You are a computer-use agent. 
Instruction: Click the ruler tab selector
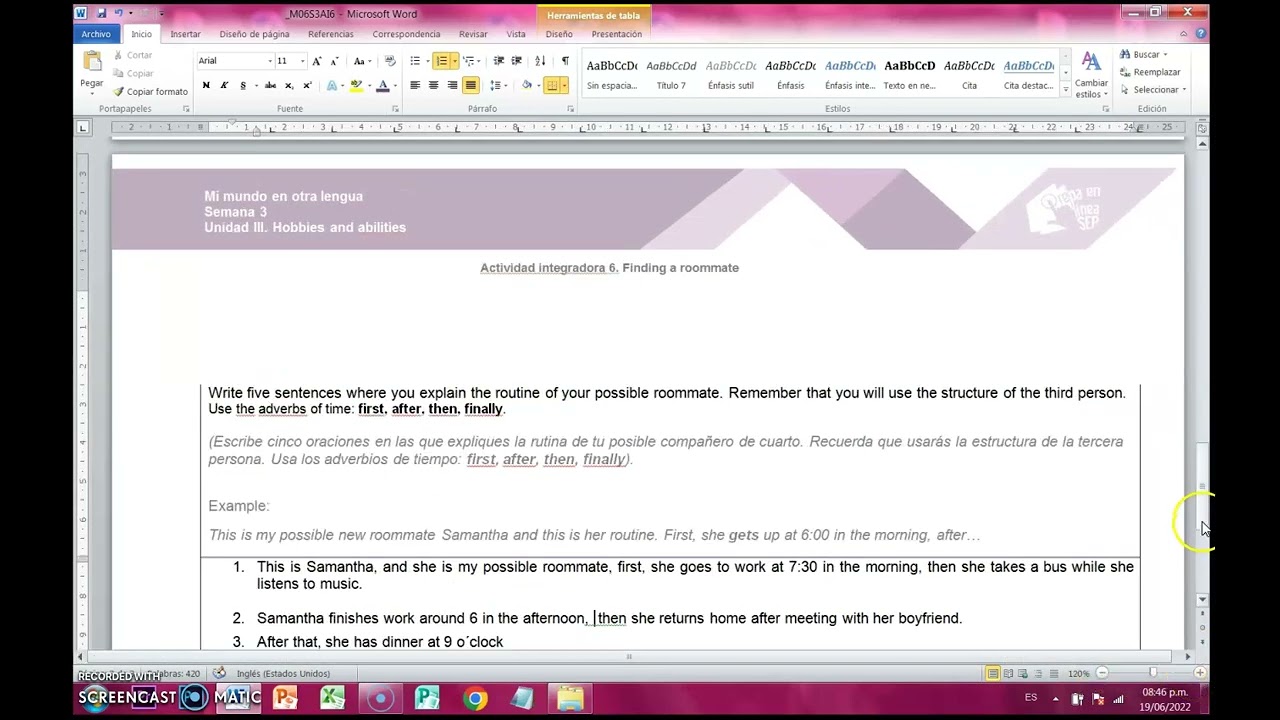pos(83,127)
